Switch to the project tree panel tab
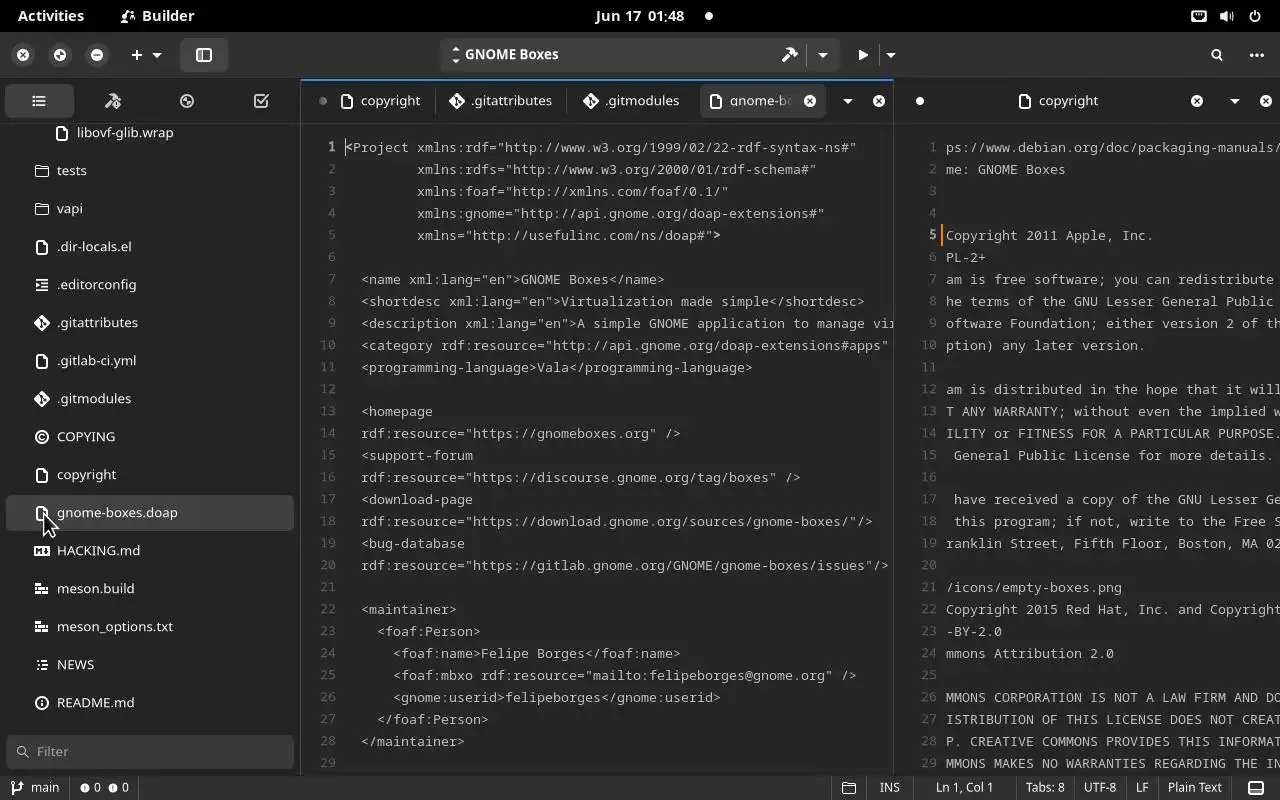The height and width of the screenshot is (800, 1280). 39,101
